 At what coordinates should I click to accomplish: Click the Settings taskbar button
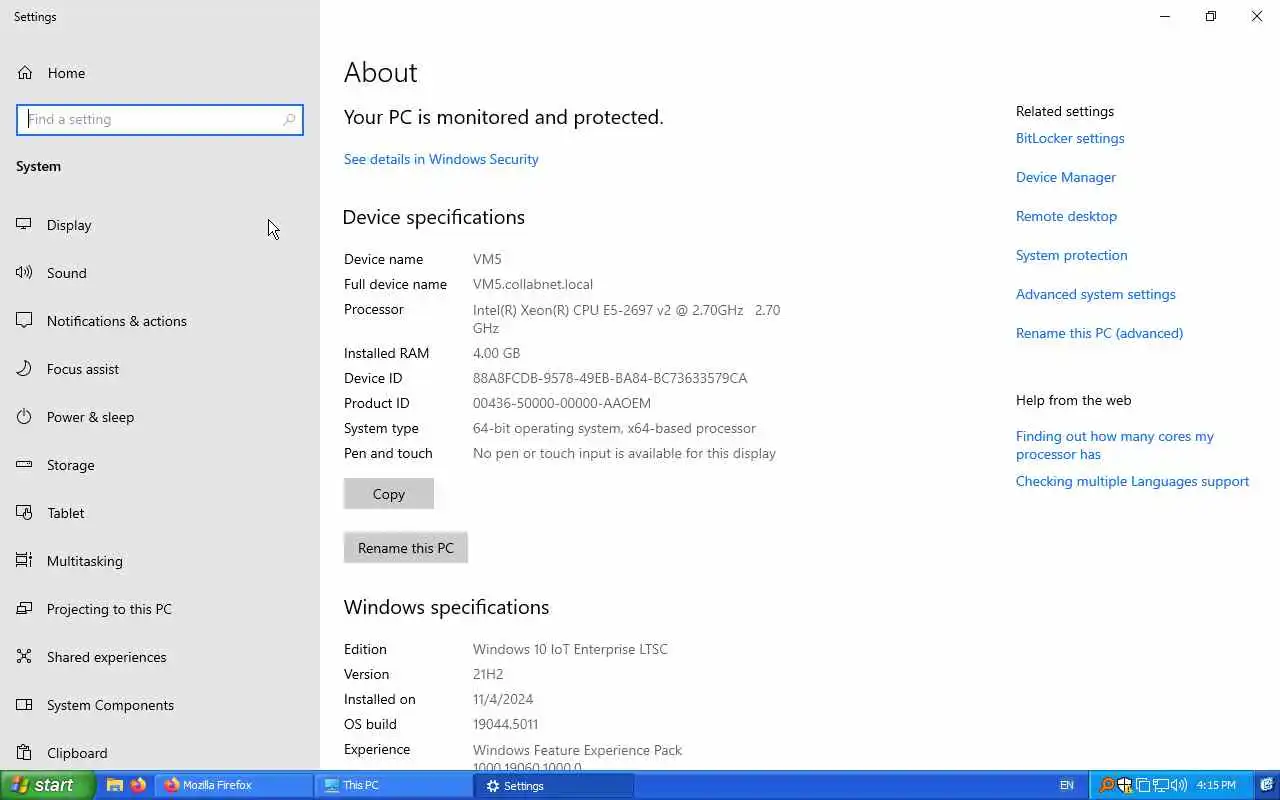555,785
